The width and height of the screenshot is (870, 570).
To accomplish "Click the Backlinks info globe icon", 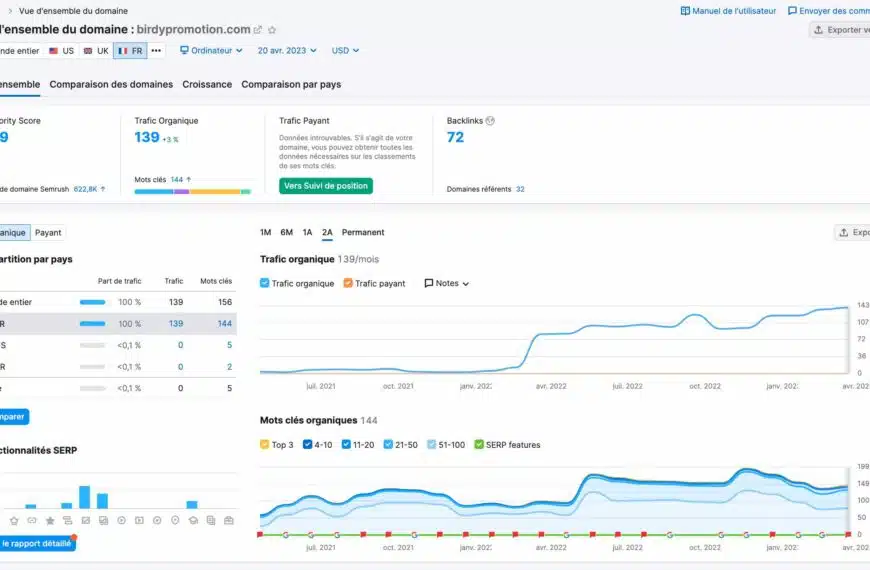I will click(x=490, y=121).
